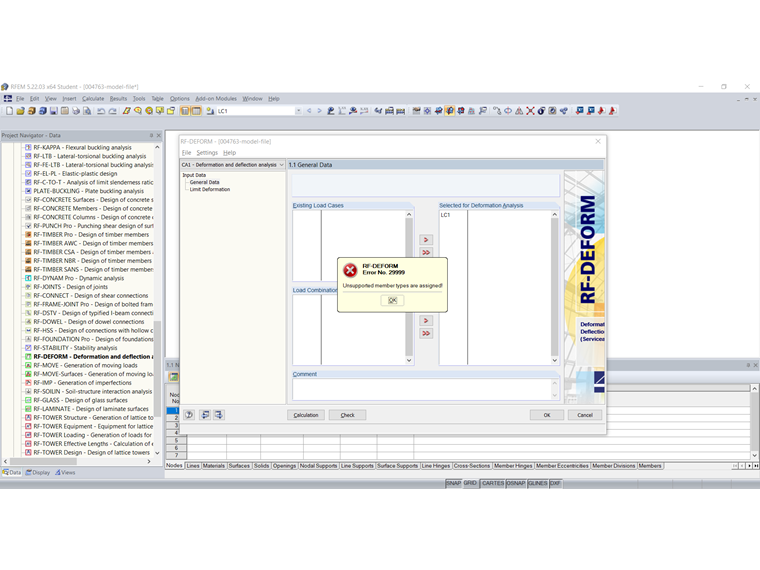Toggle SNAP in status bar
This screenshot has height=570, width=760.
[453, 483]
